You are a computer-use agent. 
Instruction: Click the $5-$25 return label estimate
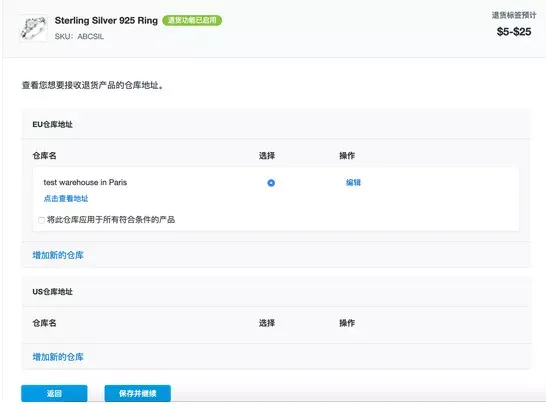click(514, 32)
